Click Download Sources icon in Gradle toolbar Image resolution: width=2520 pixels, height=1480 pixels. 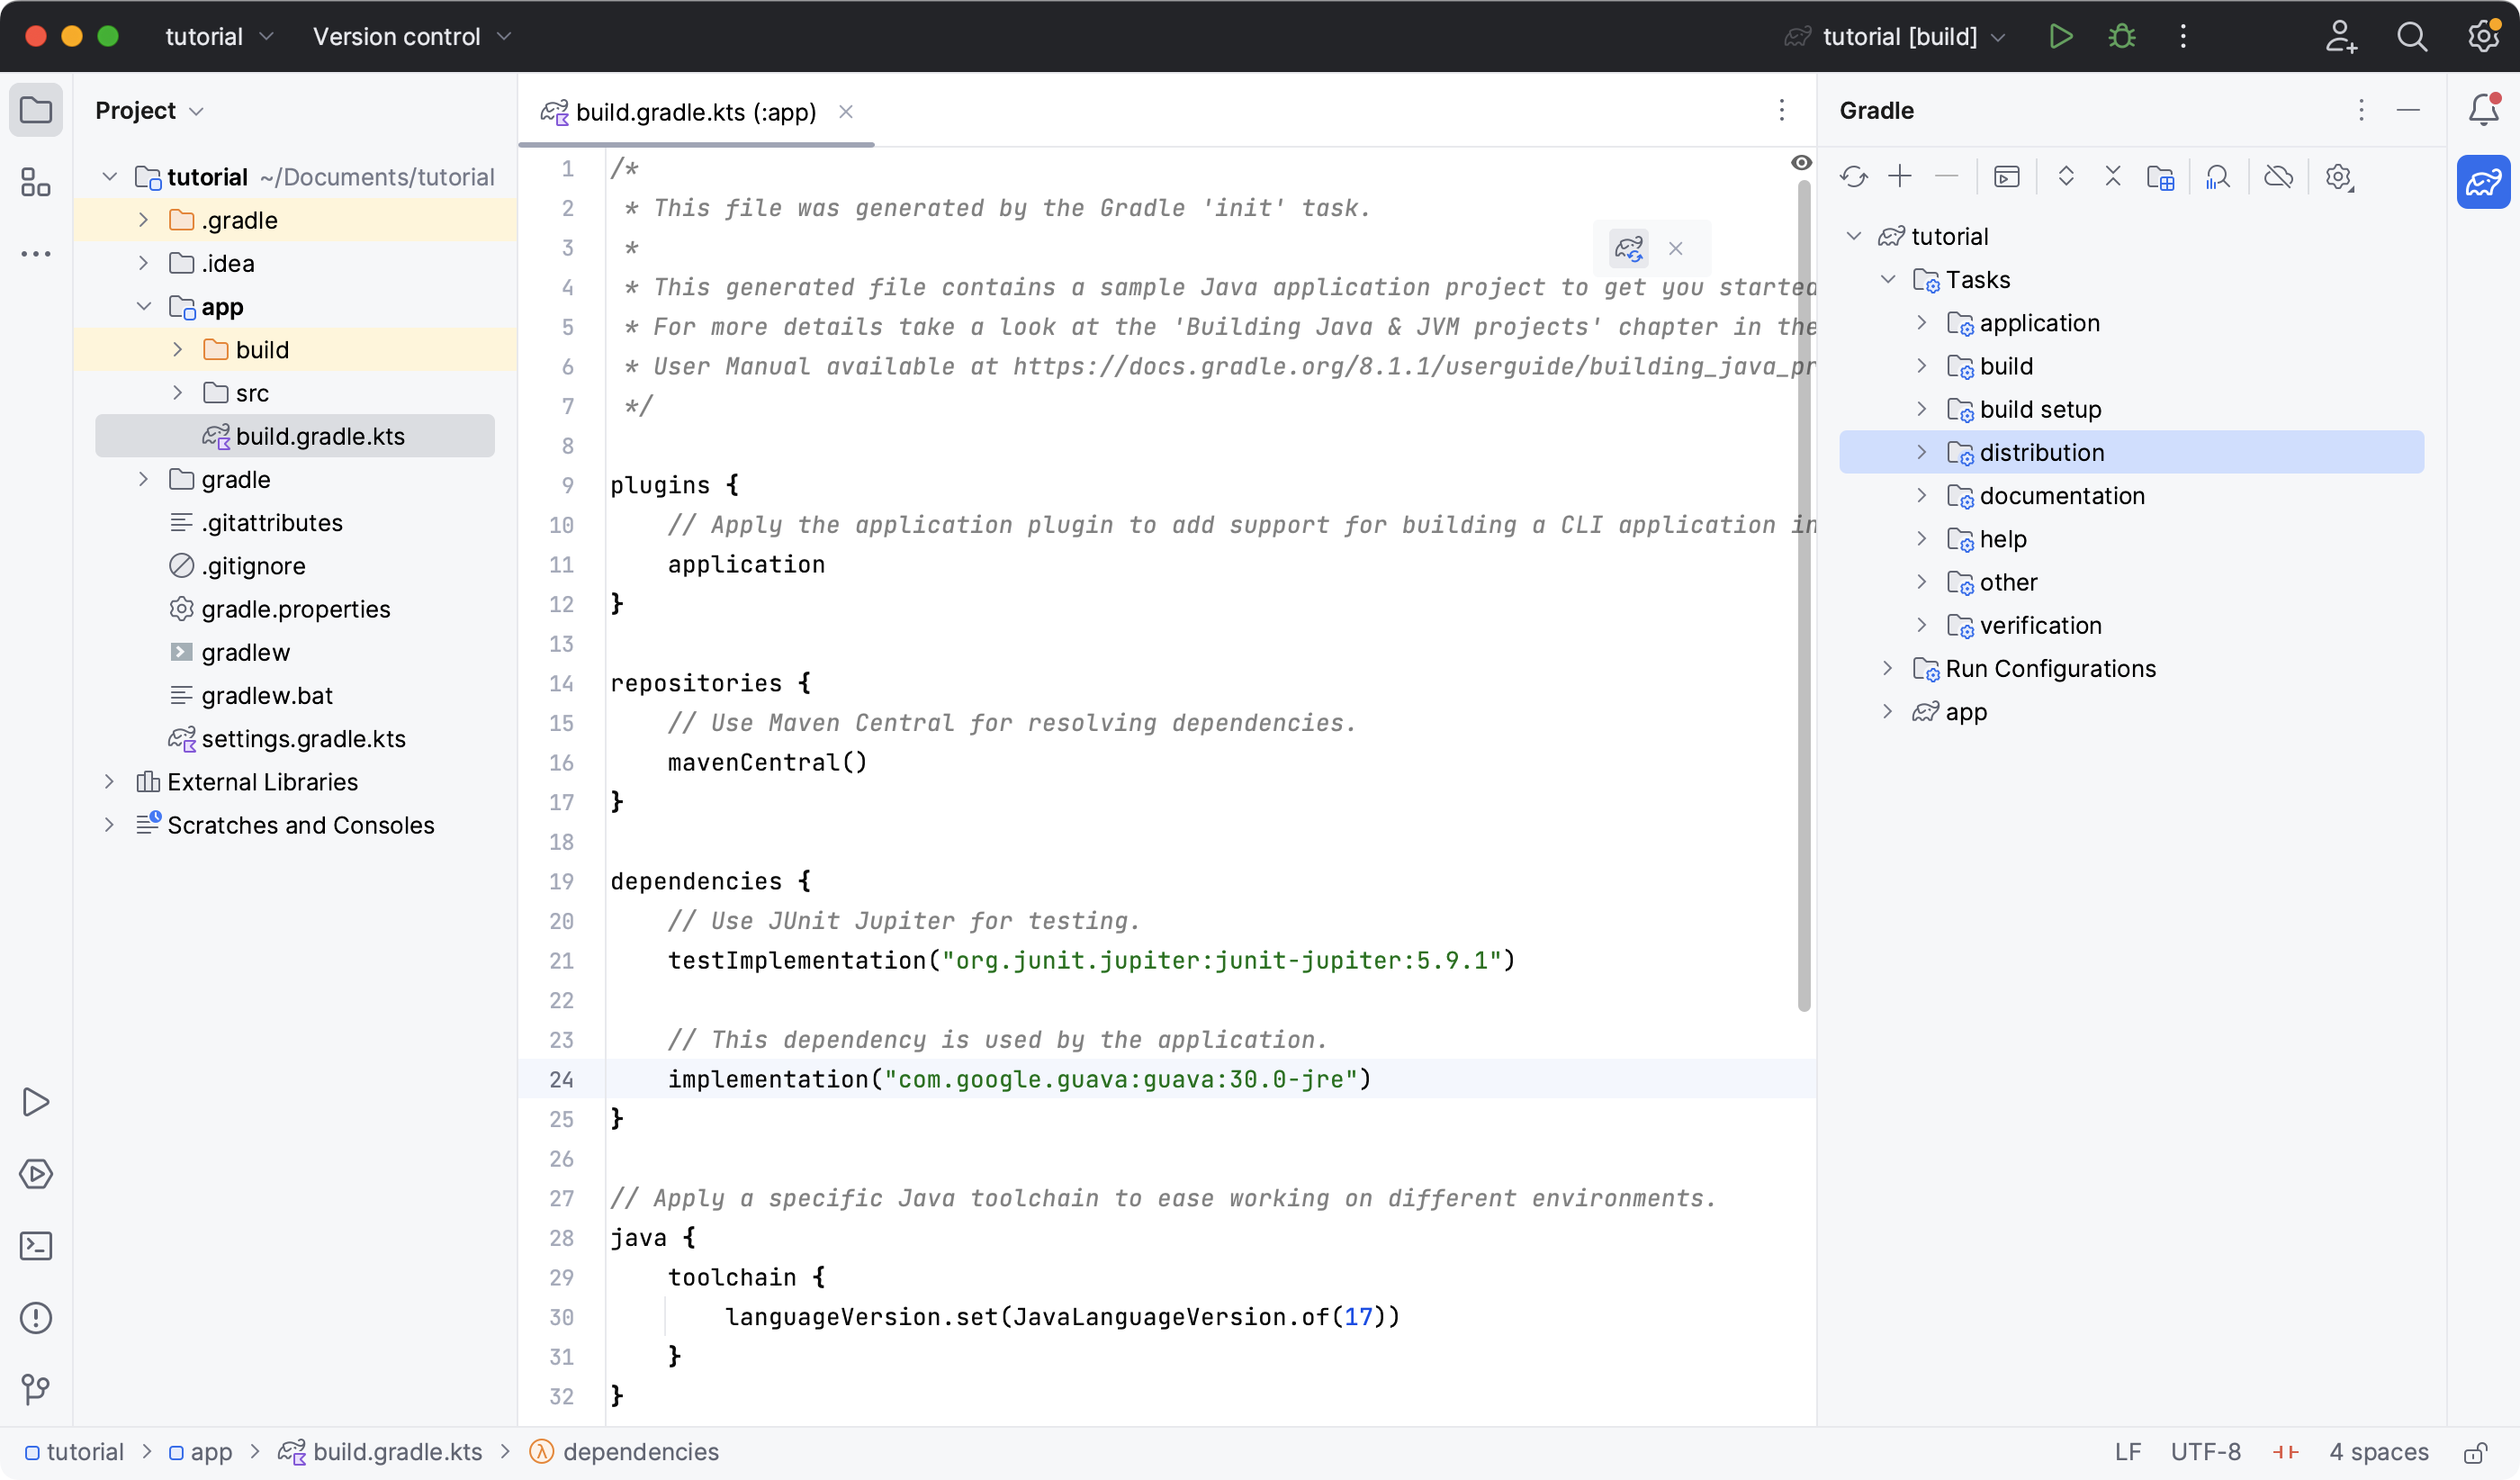[2160, 177]
